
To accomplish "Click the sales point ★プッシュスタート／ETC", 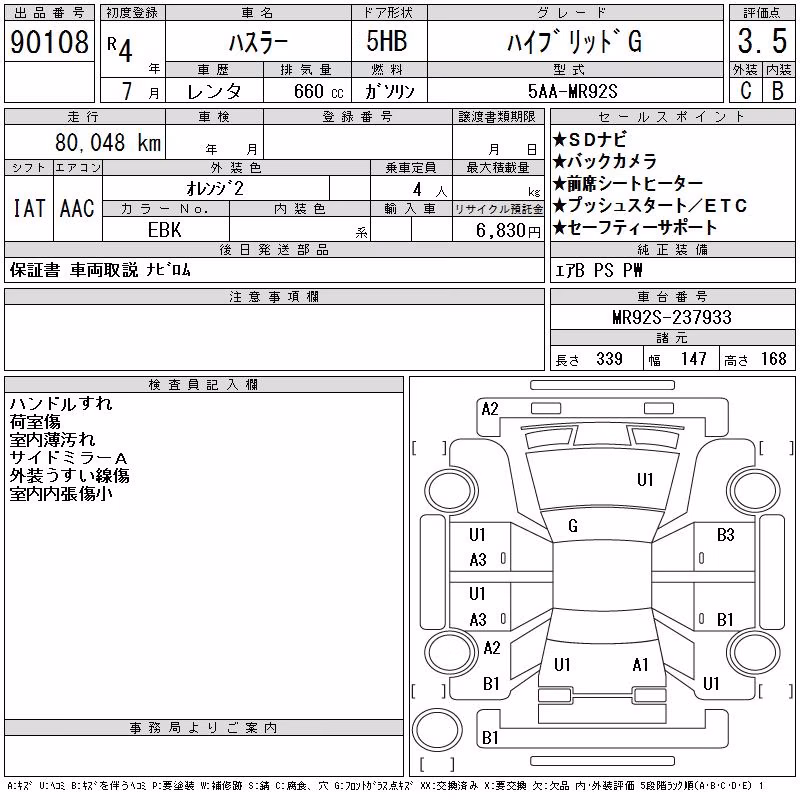I will coord(650,205).
